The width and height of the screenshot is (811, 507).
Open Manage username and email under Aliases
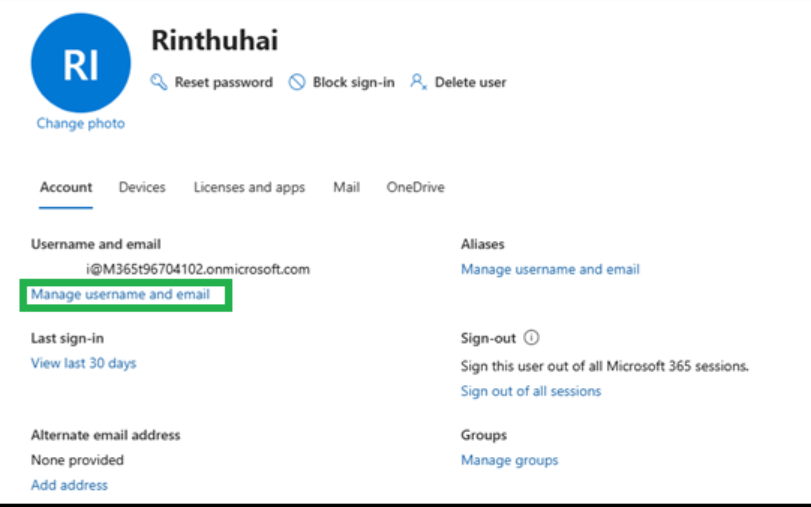550,270
